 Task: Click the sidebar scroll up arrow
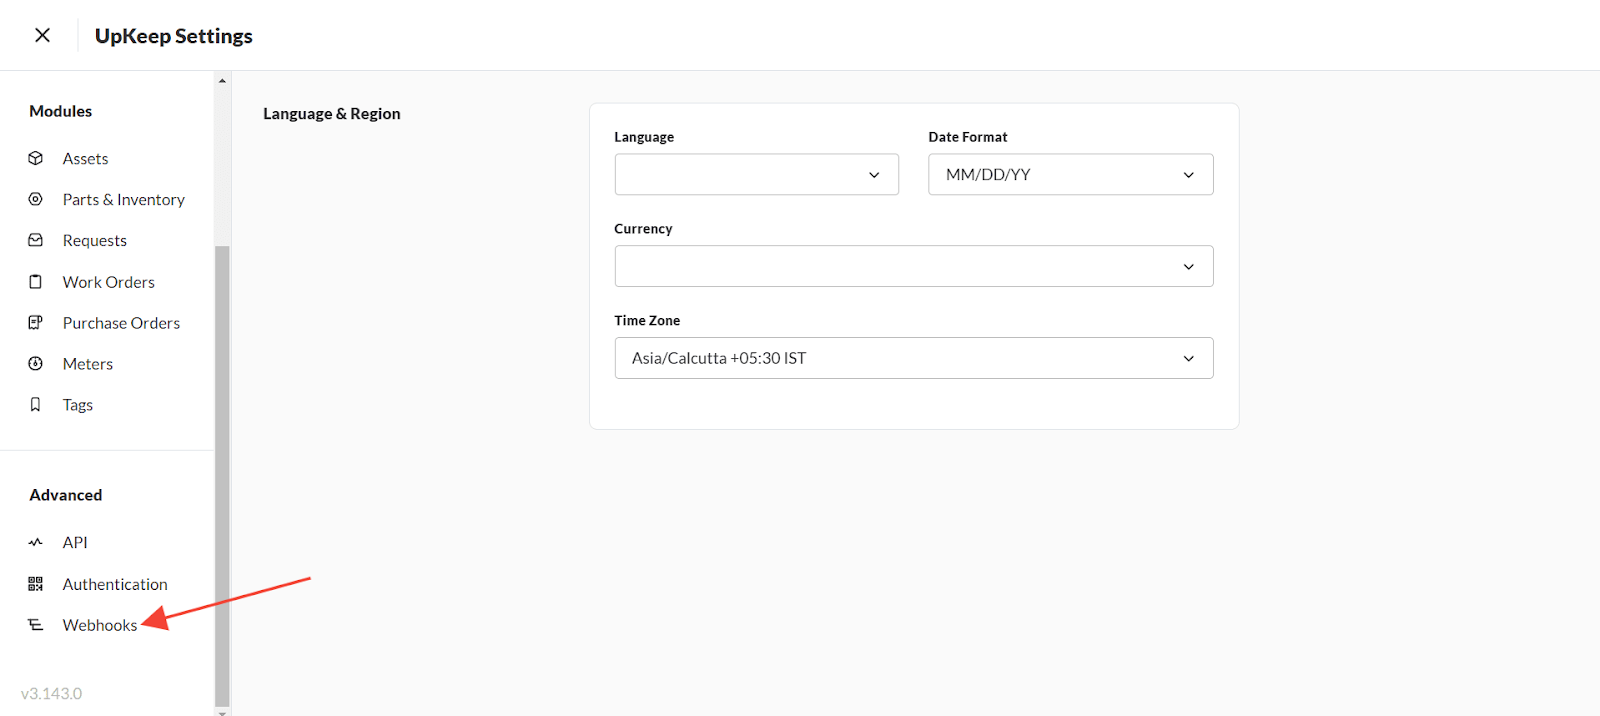[x=222, y=80]
